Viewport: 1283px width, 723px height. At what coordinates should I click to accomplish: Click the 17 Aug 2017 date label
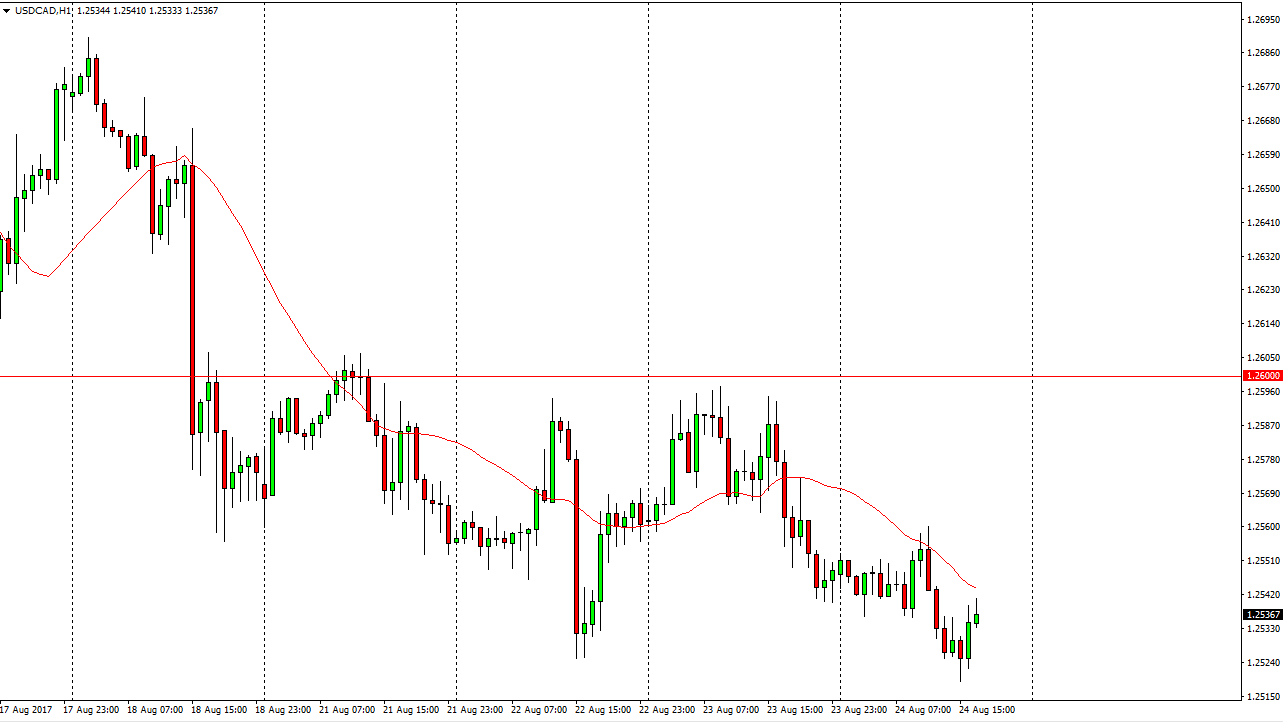coord(27,709)
